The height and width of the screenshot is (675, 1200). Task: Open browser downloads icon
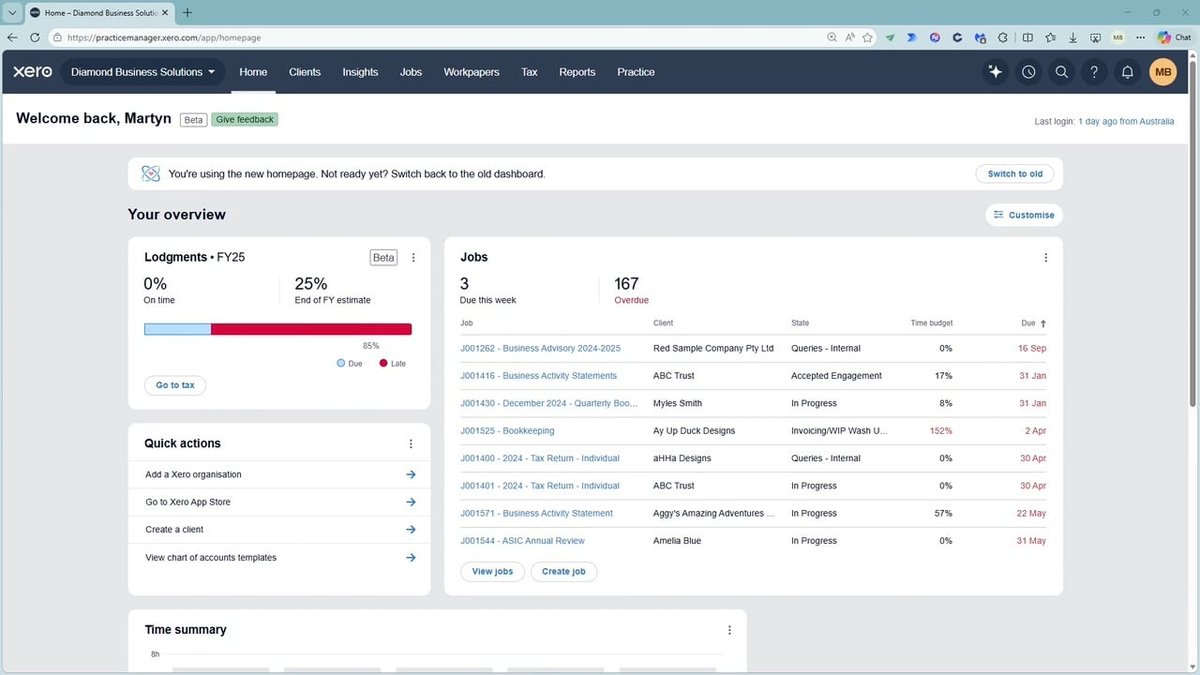click(x=1073, y=37)
